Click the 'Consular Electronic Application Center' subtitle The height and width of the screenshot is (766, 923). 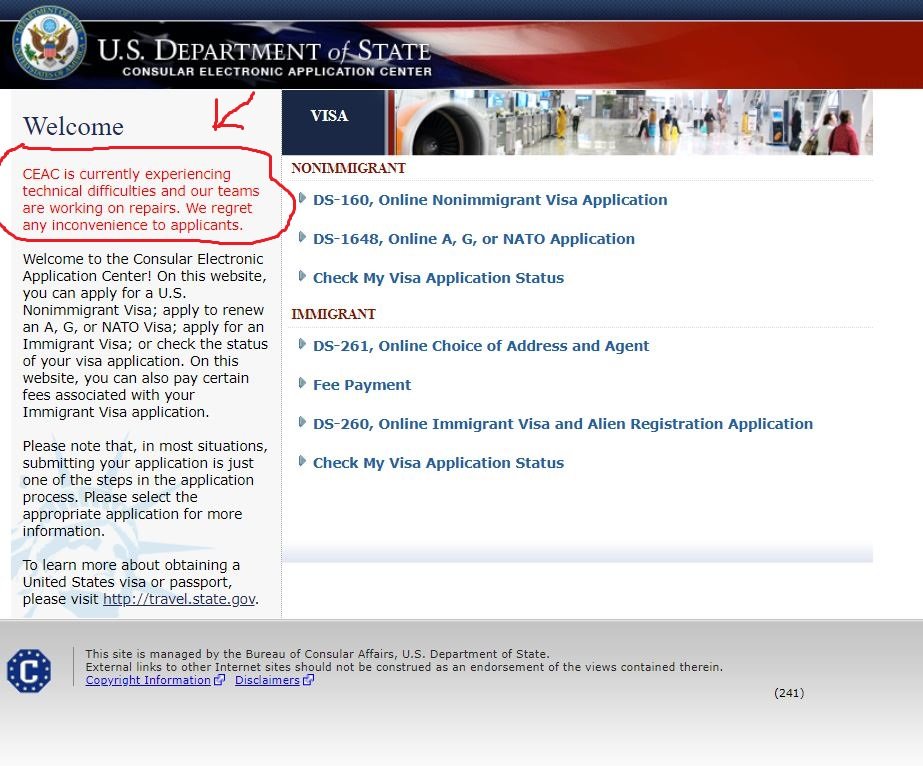(x=277, y=72)
